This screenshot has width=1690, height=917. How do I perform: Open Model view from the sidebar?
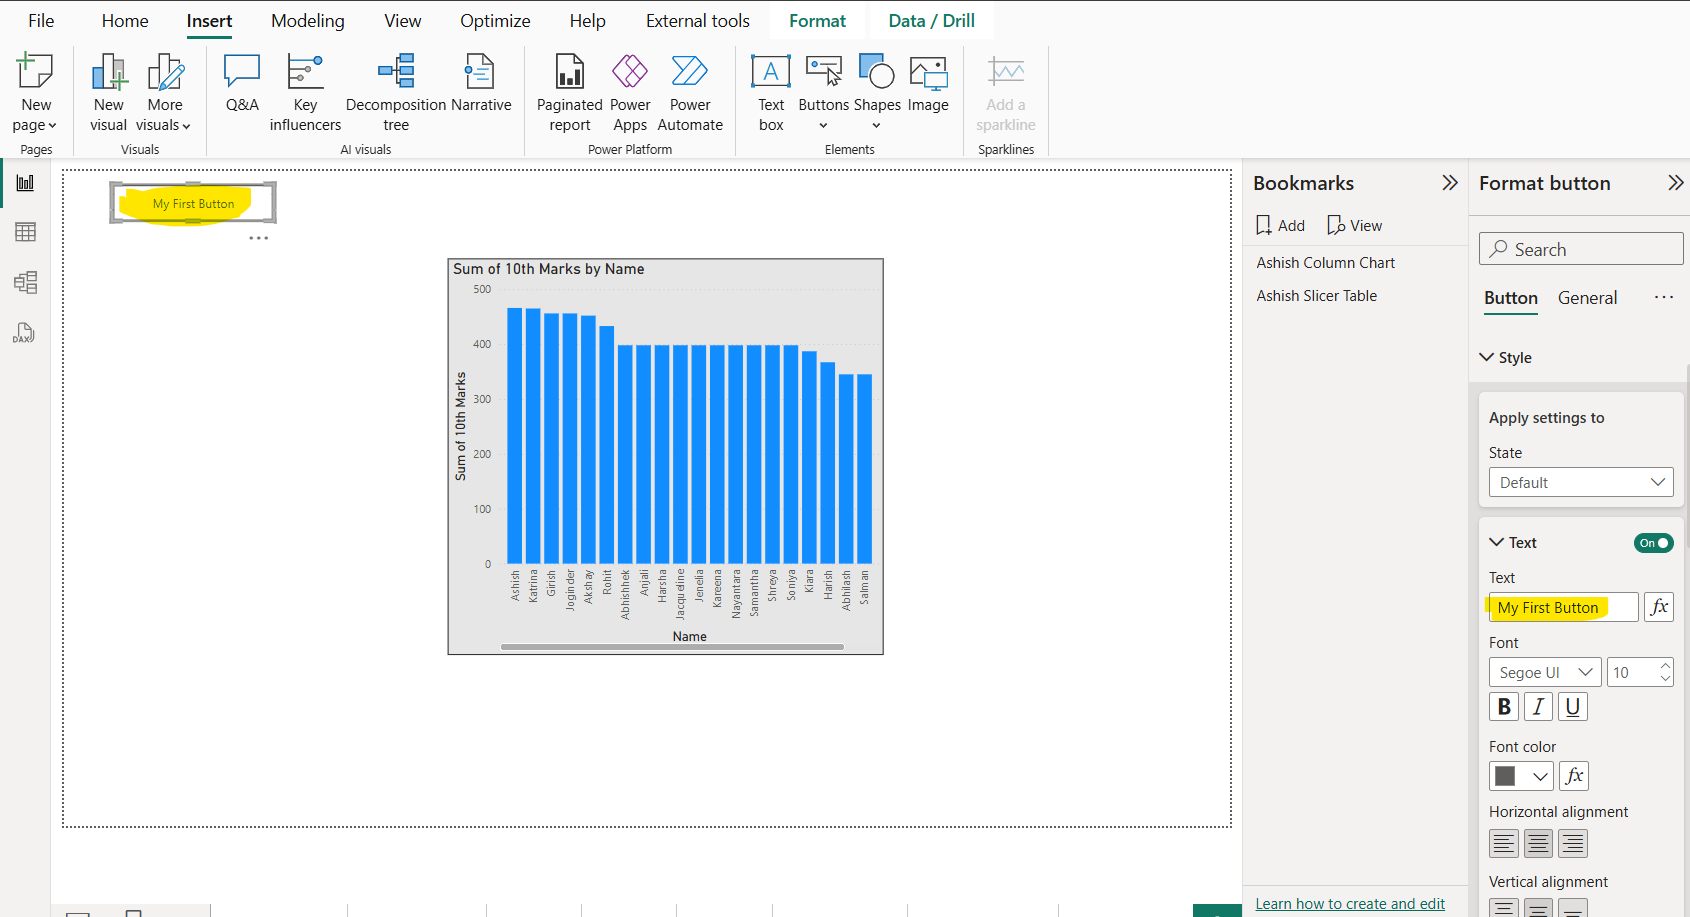click(22, 282)
